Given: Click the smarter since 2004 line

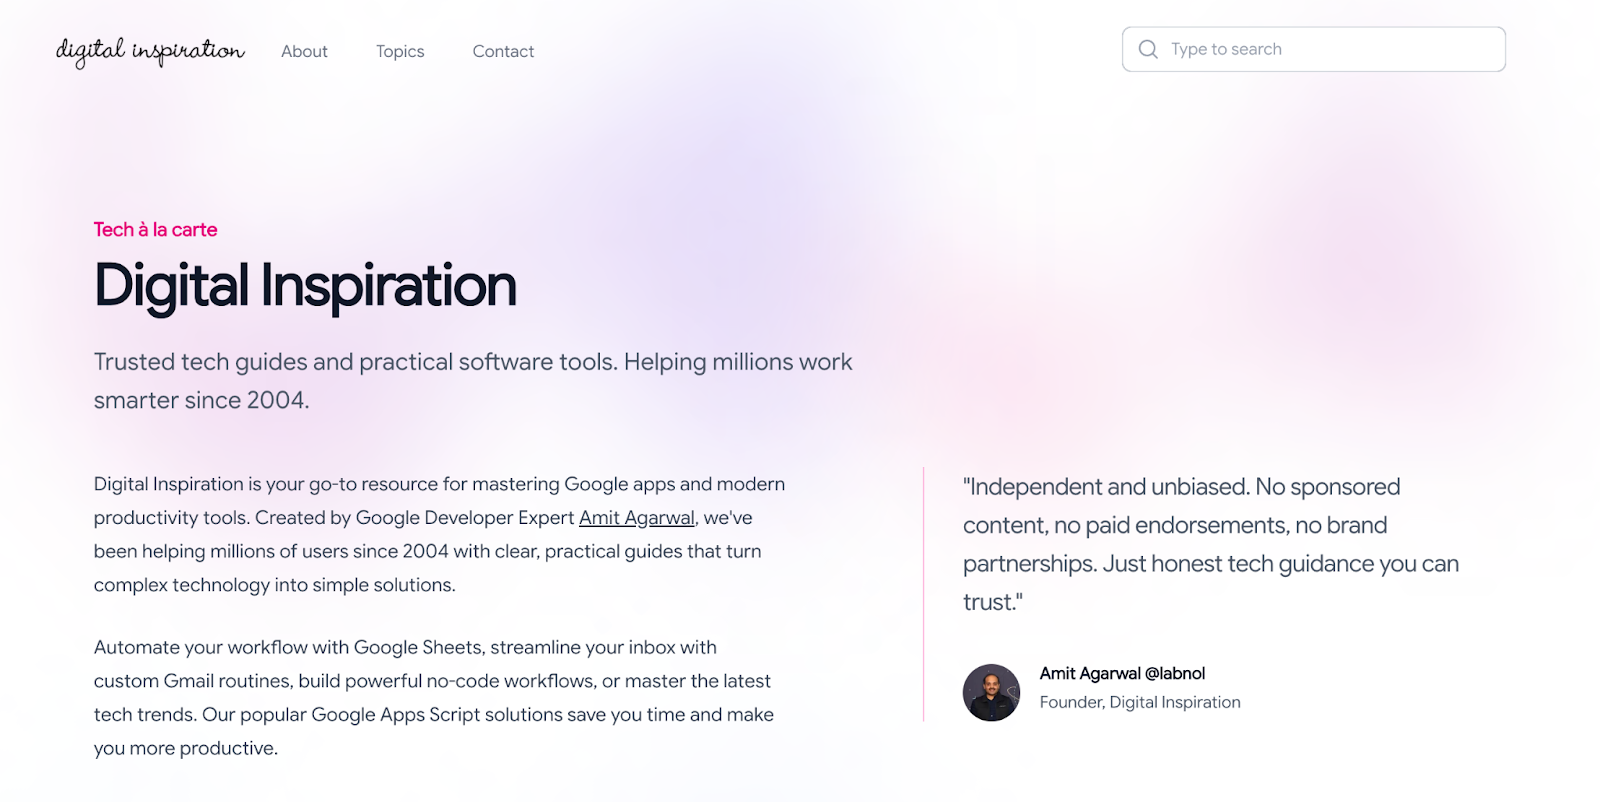Looking at the screenshot, I should [x=201, y=401].
